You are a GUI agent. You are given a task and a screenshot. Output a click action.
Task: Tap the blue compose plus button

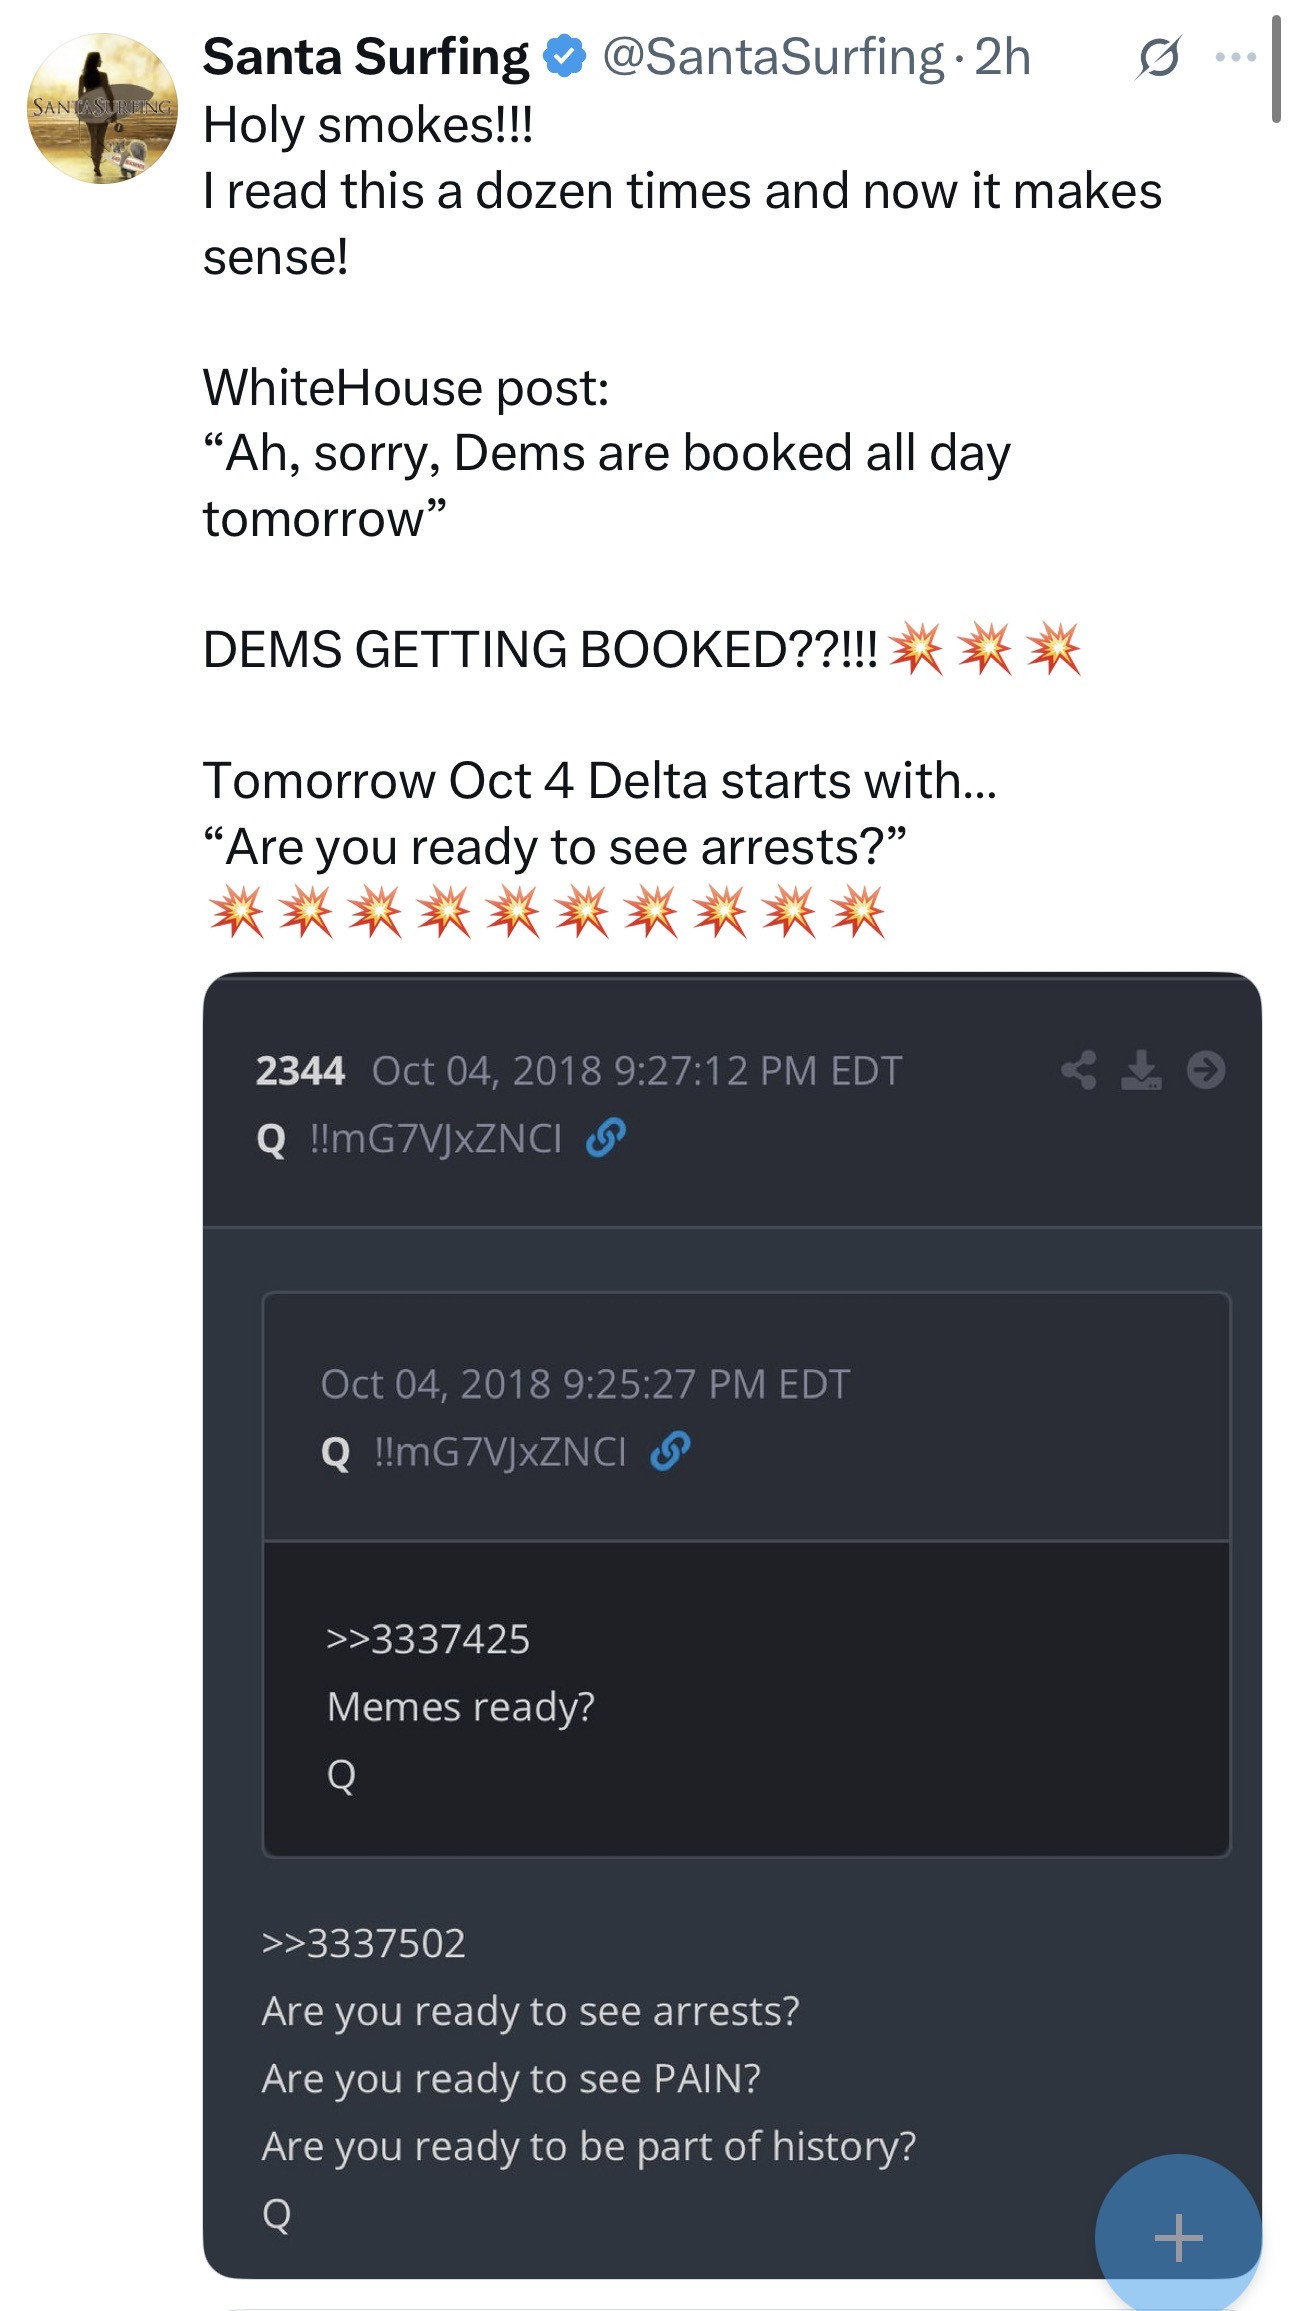click(1178, 2236)
